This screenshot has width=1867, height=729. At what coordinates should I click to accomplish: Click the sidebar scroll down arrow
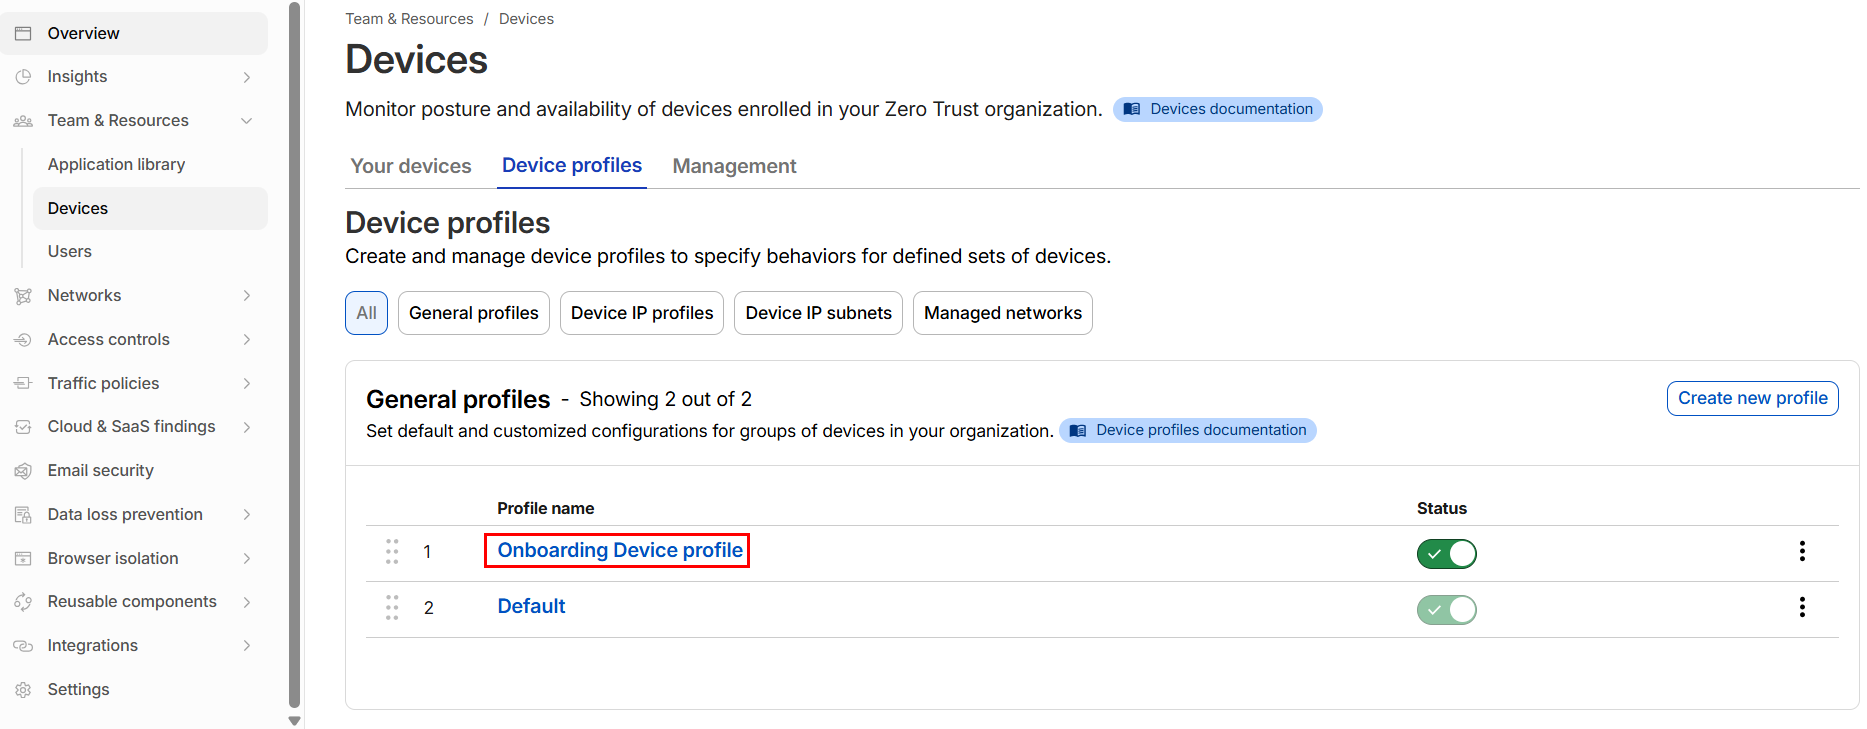(x=294, y=720)
